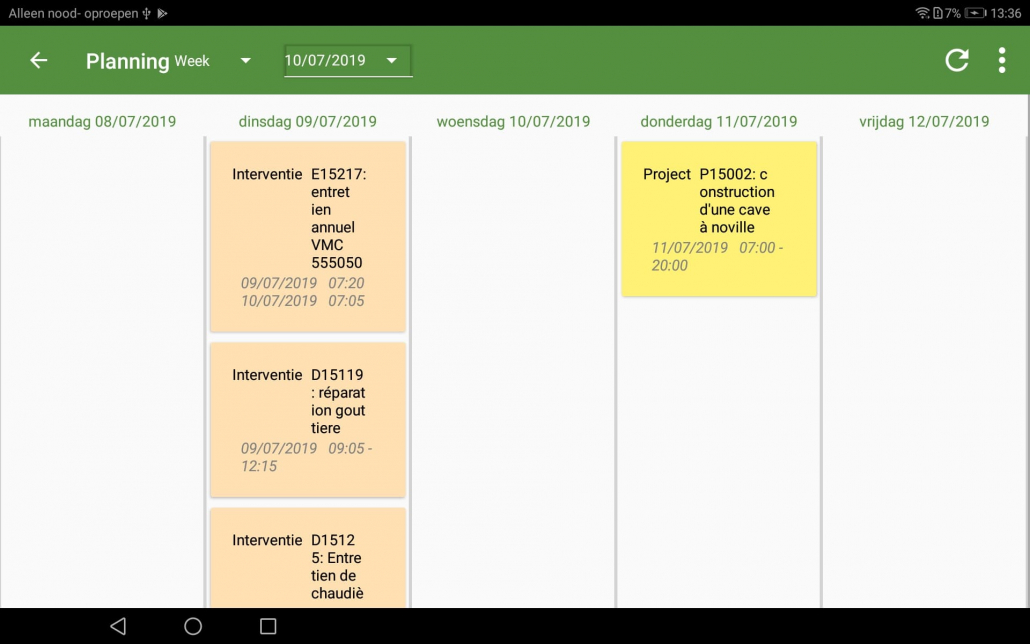Viewport: 1030px width, 644px height.
Task: Open the Week view dropdown
Action: tap(212, 61)
